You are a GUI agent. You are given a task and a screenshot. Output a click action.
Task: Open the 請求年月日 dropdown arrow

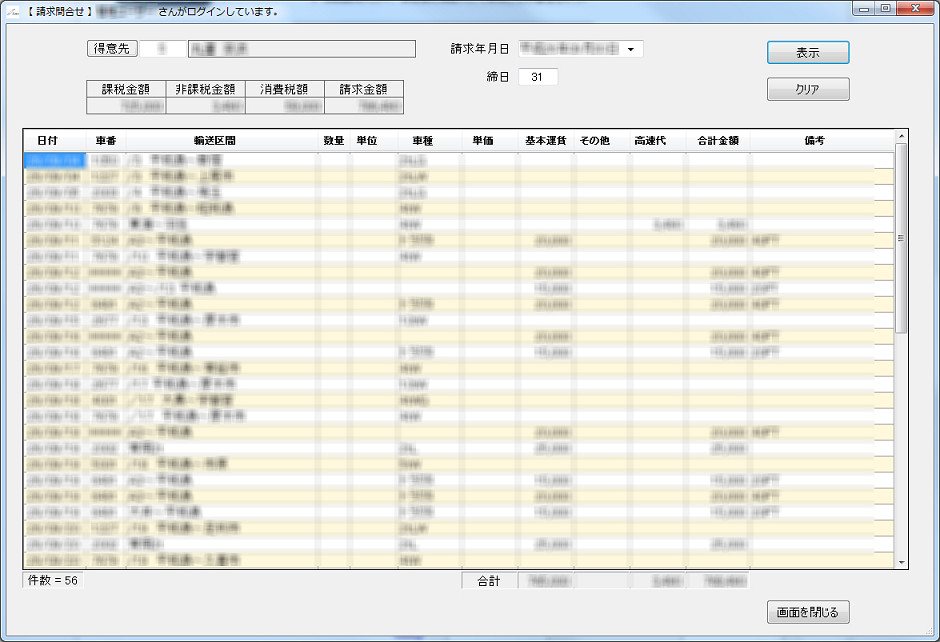point(631,49)
